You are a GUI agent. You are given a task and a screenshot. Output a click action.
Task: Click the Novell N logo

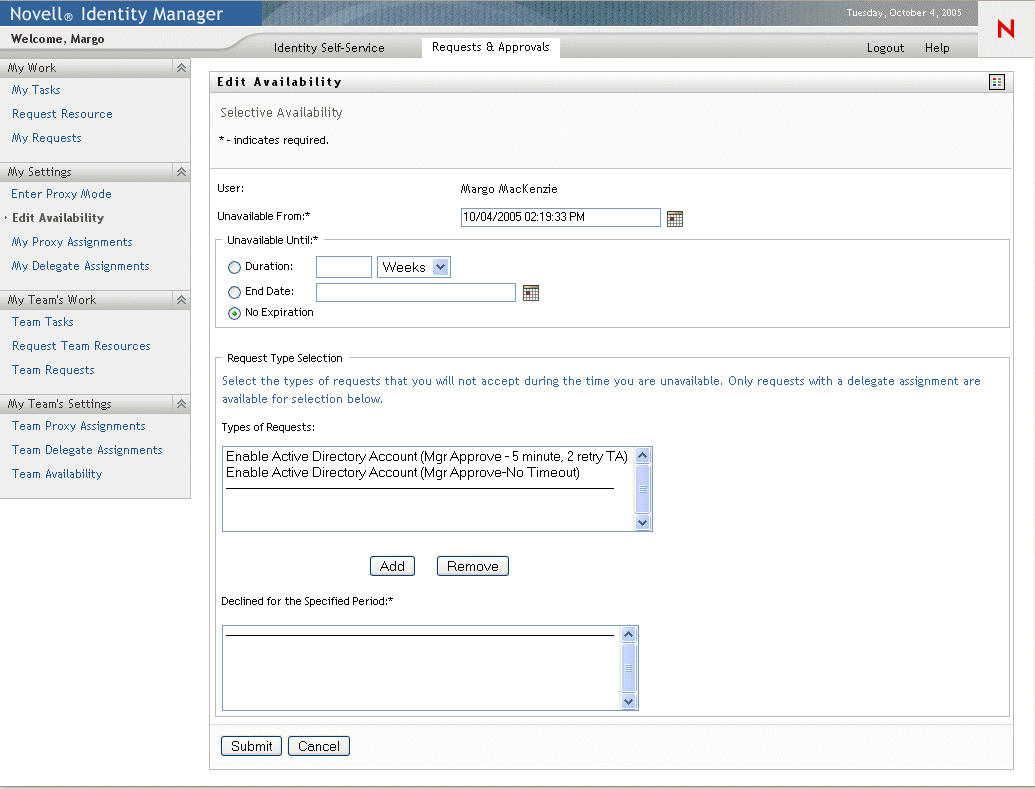point(1005,28)
